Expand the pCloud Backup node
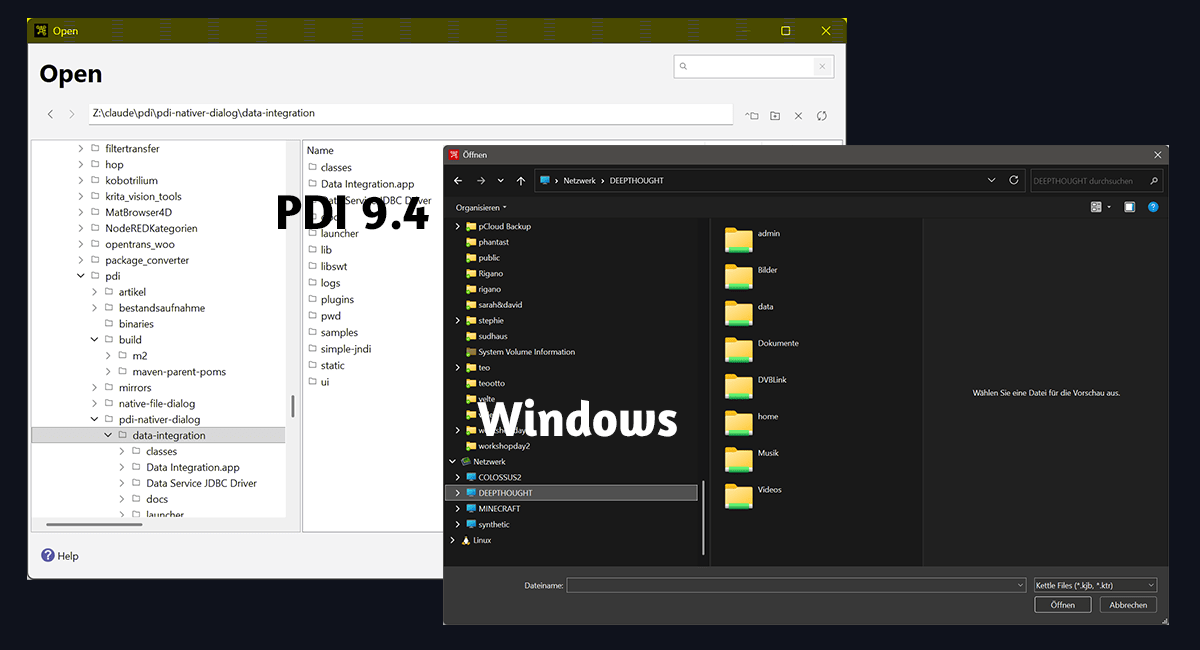Image resolution: width=1200 pixels, height=650 pixels. point(458,226)
